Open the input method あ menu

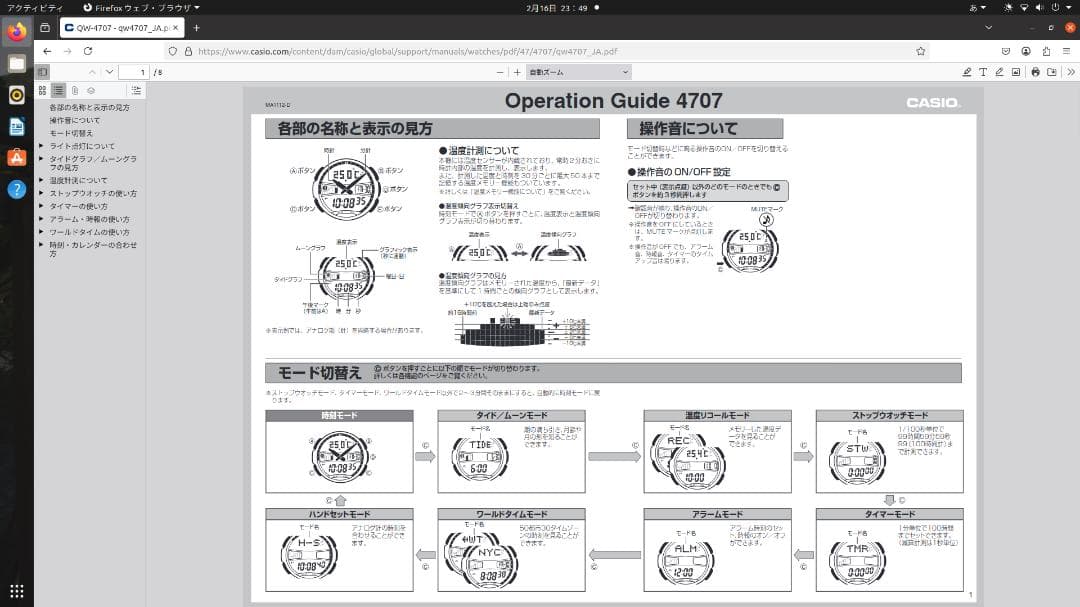coord(977,8)
